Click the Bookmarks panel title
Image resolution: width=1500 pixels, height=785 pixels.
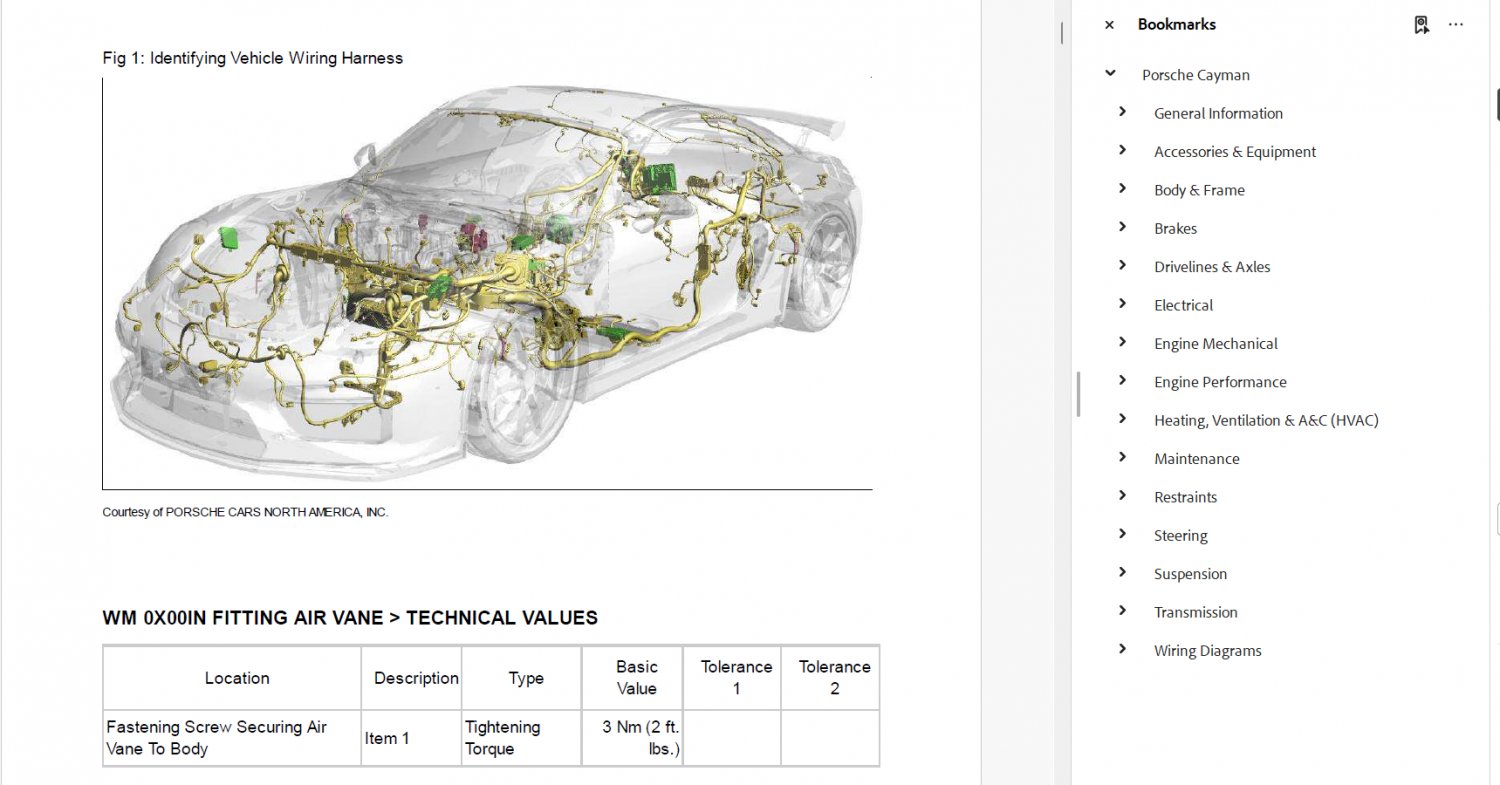1177,25
